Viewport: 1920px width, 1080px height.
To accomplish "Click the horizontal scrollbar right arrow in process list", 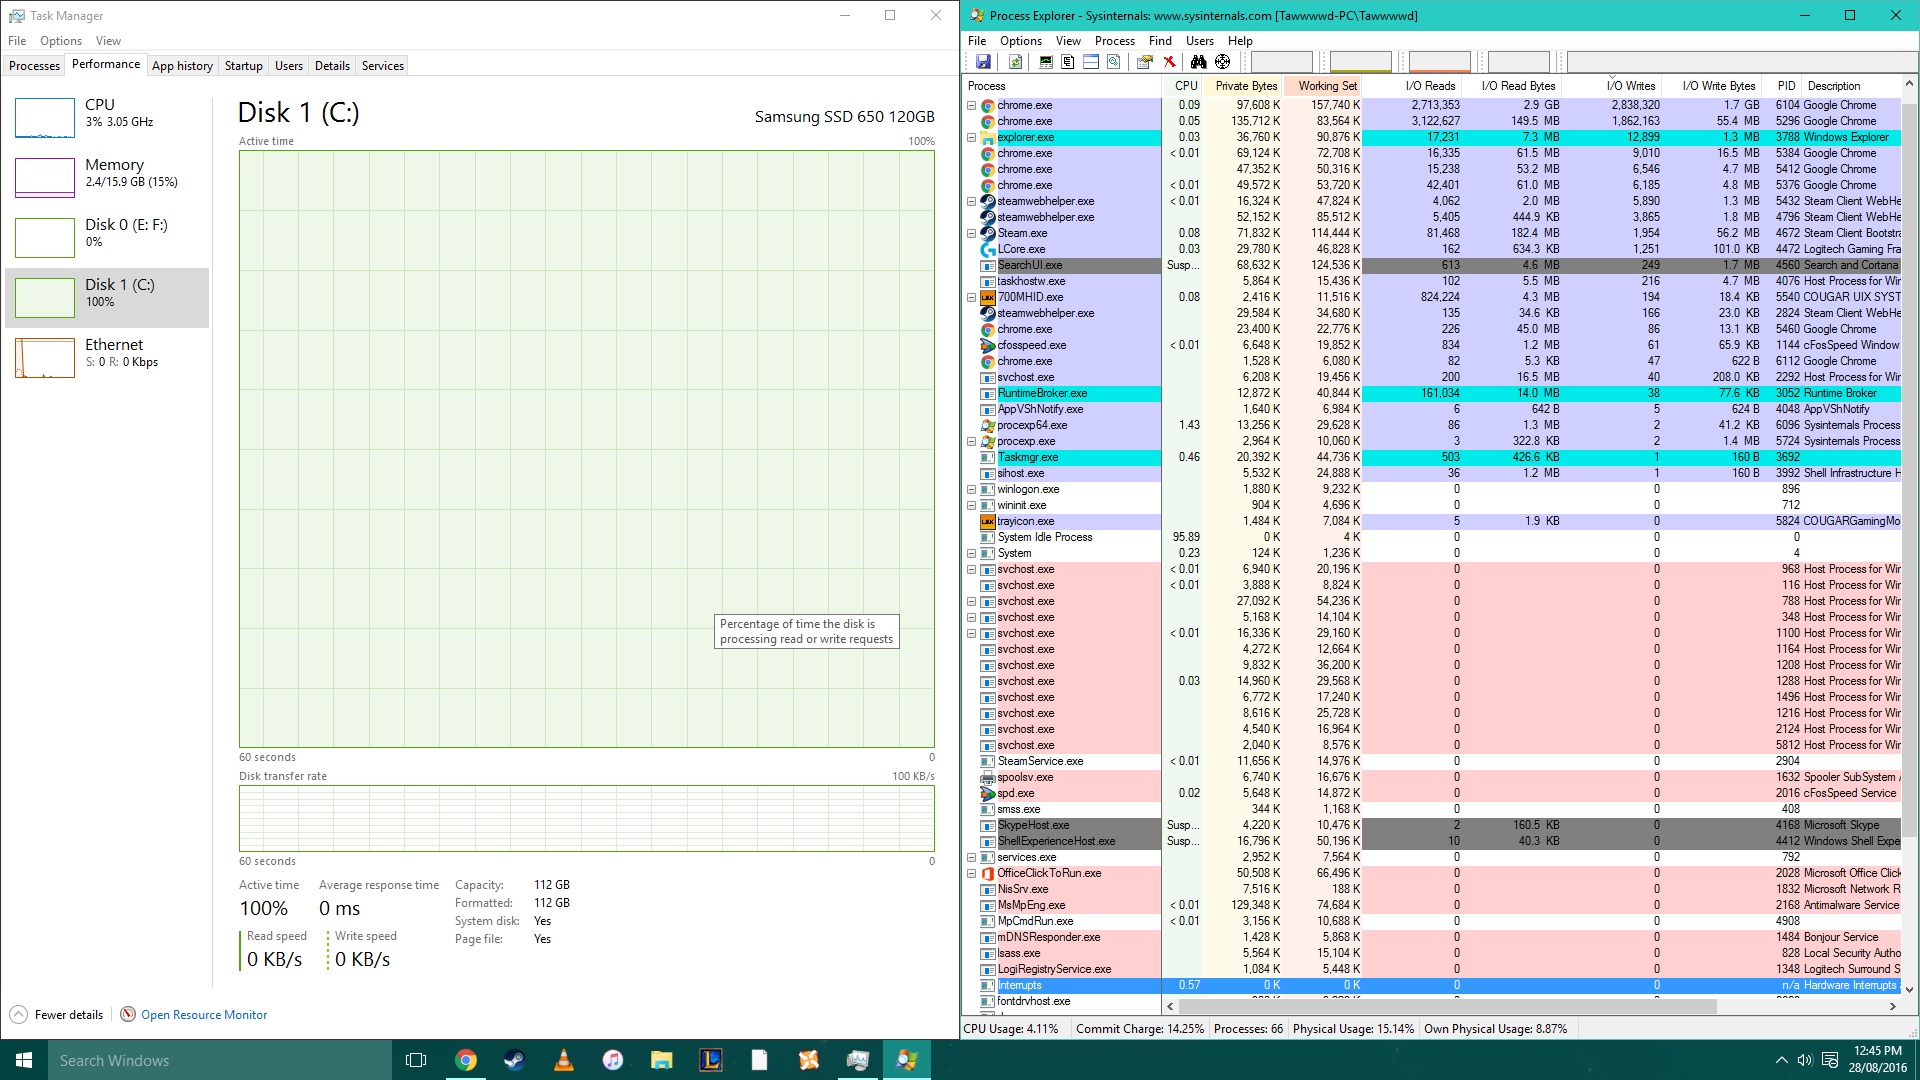I will point(1892,1006).
